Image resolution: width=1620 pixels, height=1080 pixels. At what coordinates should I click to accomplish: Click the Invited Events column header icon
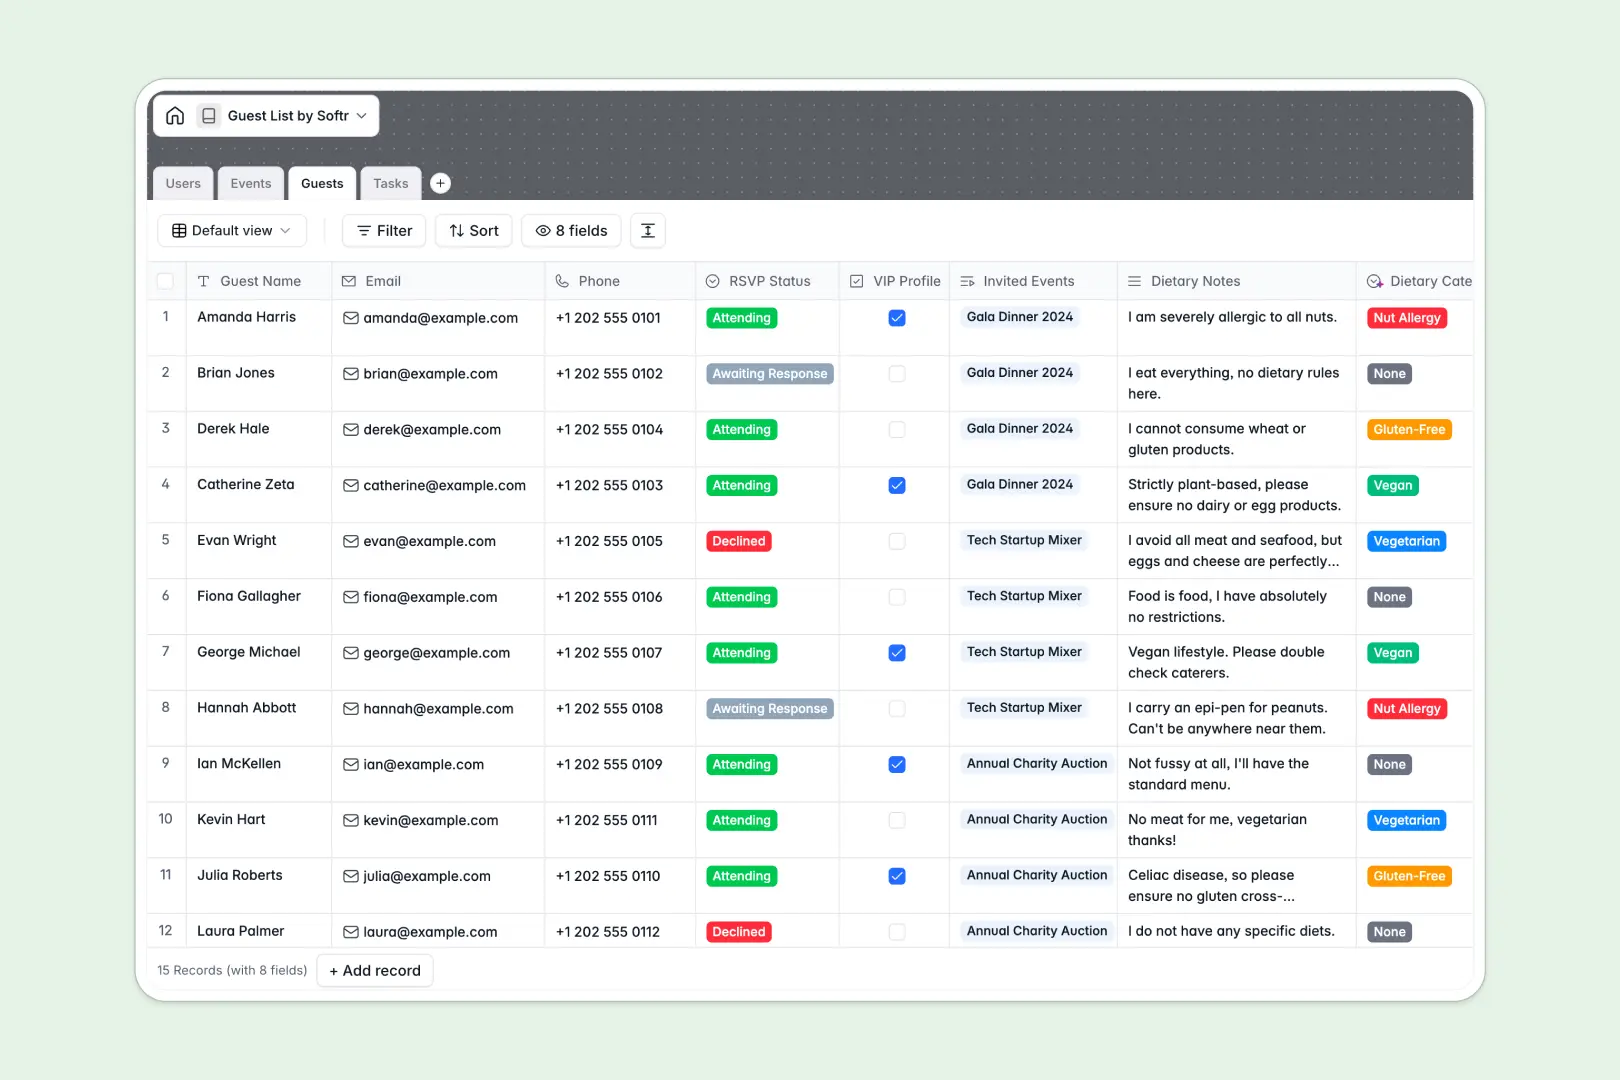click(966, 281)
